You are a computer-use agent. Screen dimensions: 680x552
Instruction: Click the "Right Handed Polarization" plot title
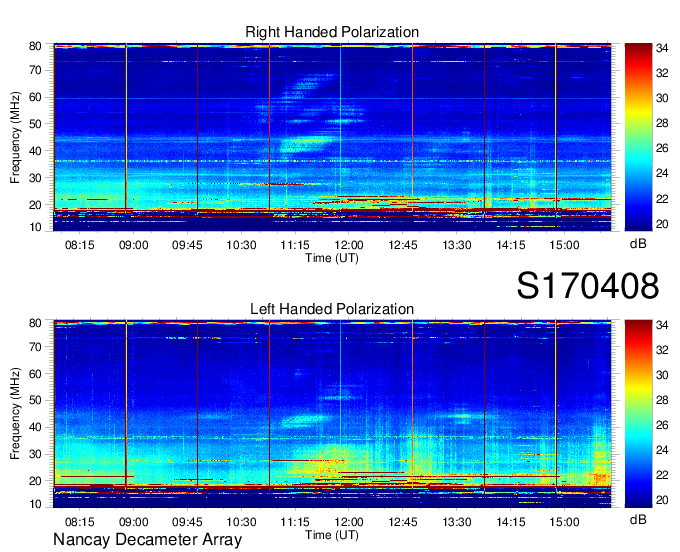coord(332,32)
